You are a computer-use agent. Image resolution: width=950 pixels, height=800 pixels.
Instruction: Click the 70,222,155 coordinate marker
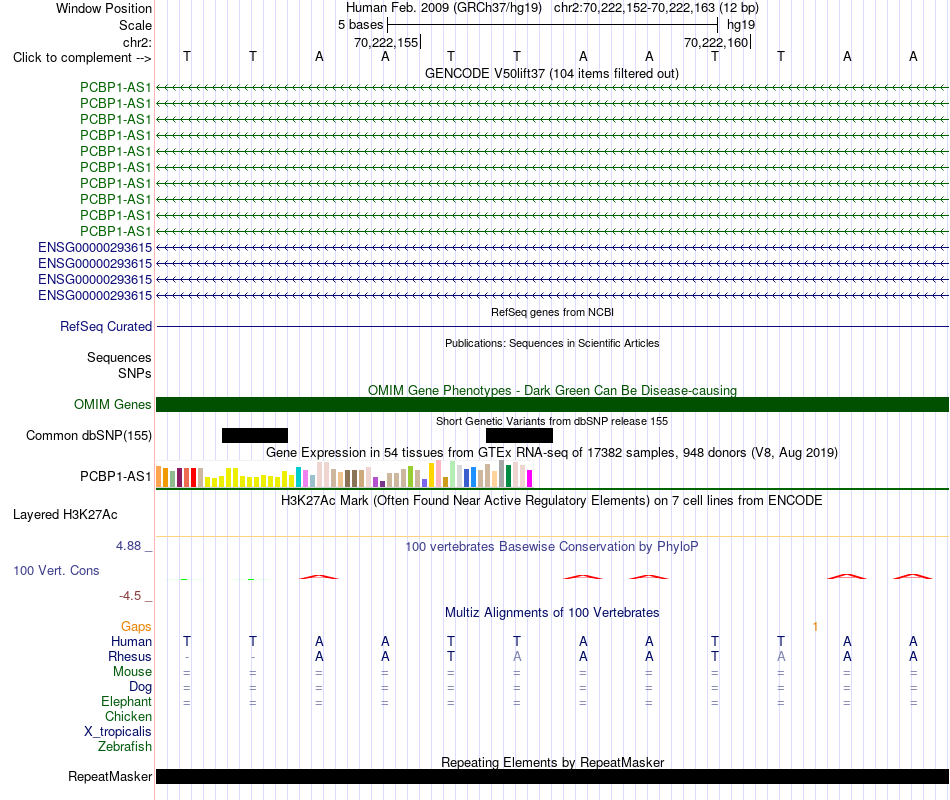[387, 42]
